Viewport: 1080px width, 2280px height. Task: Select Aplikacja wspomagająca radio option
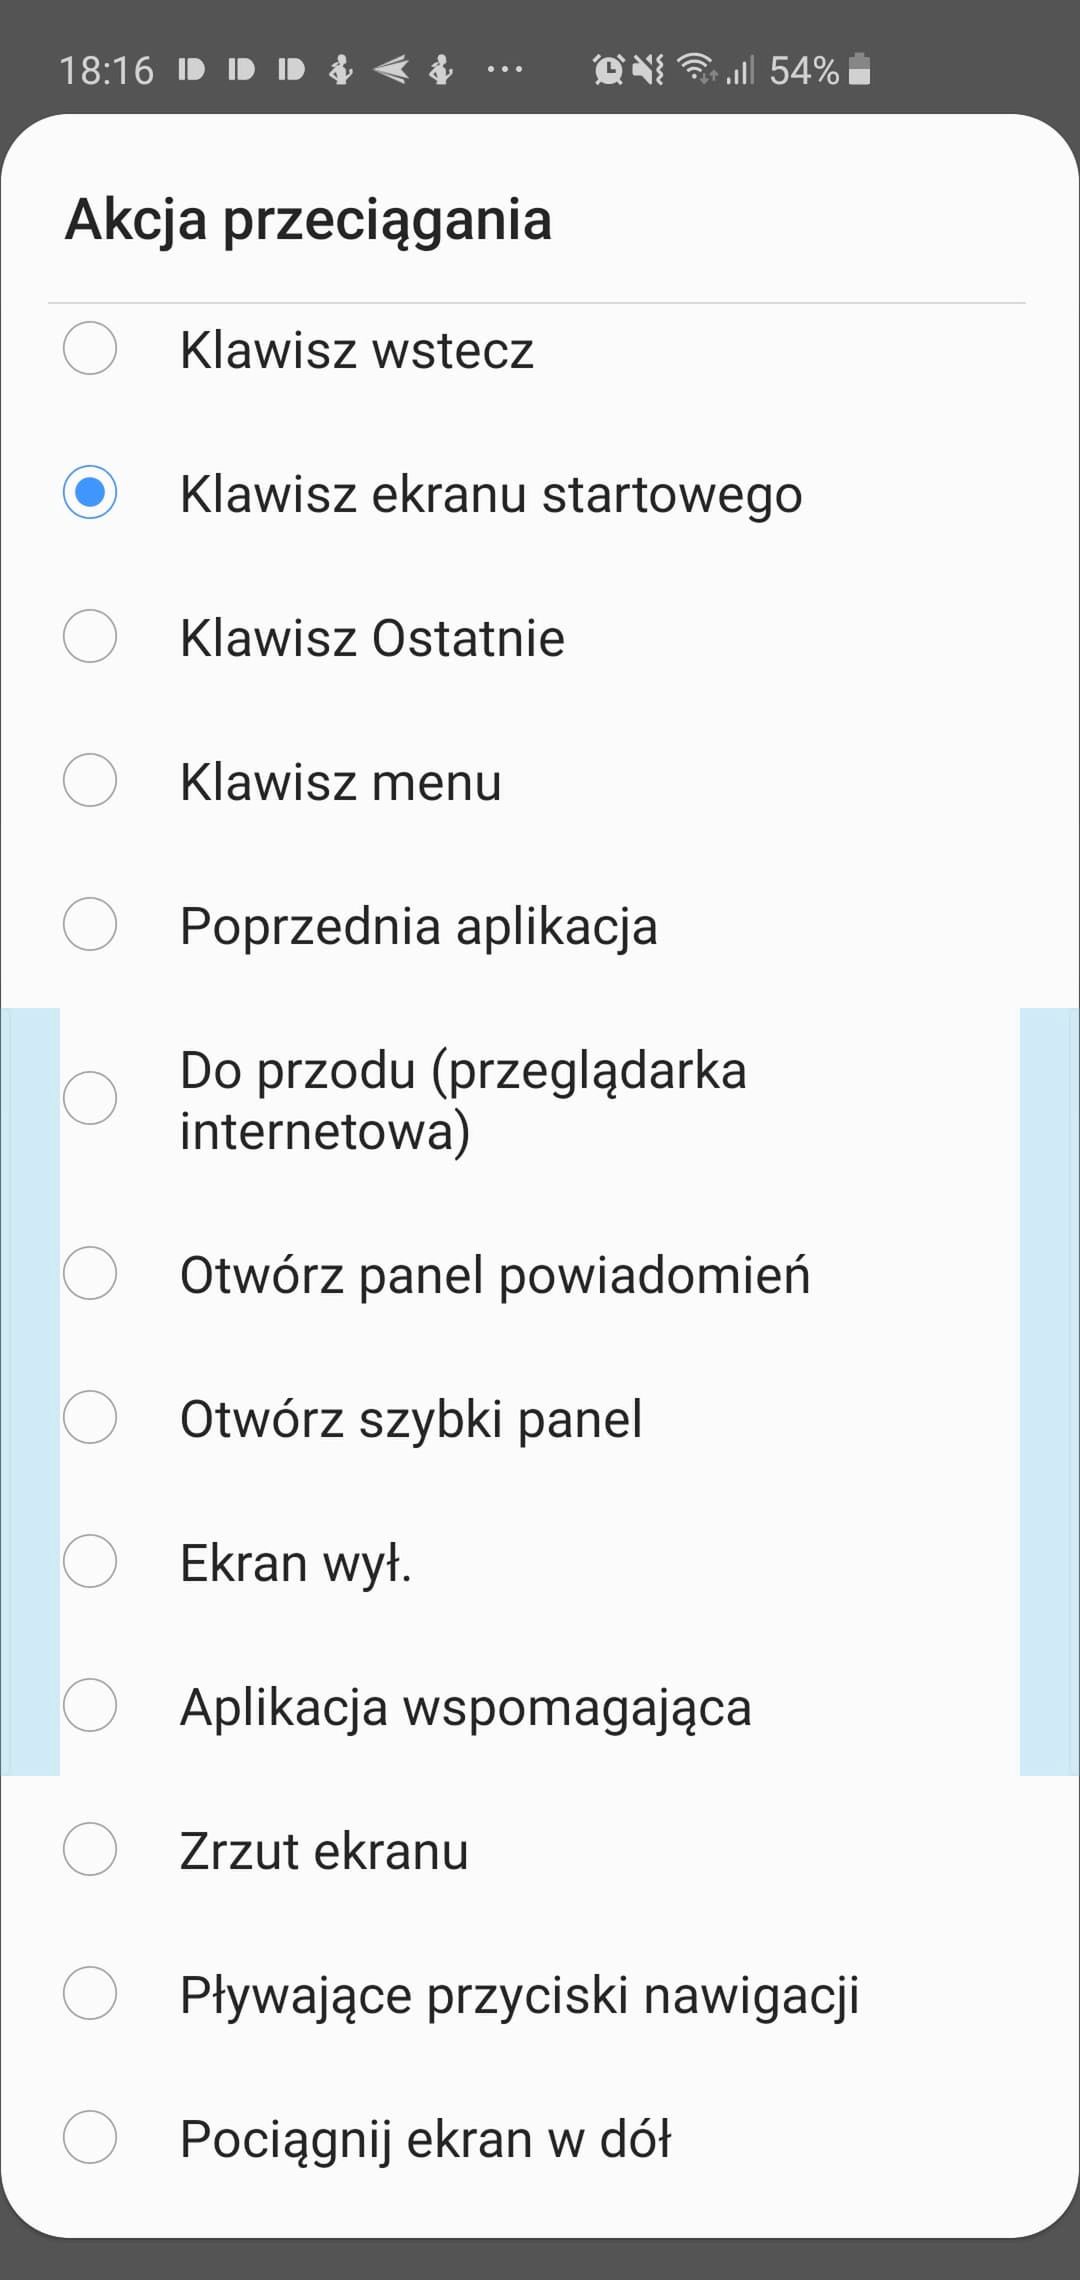click(90, 1706)
